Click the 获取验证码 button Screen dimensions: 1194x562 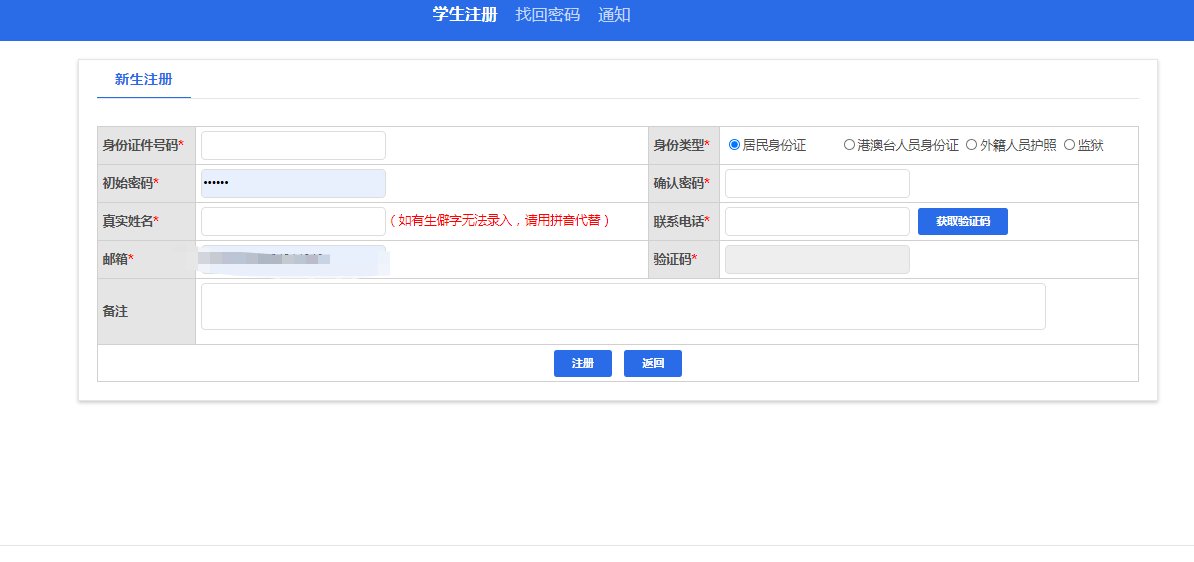(x=963, y=222)
